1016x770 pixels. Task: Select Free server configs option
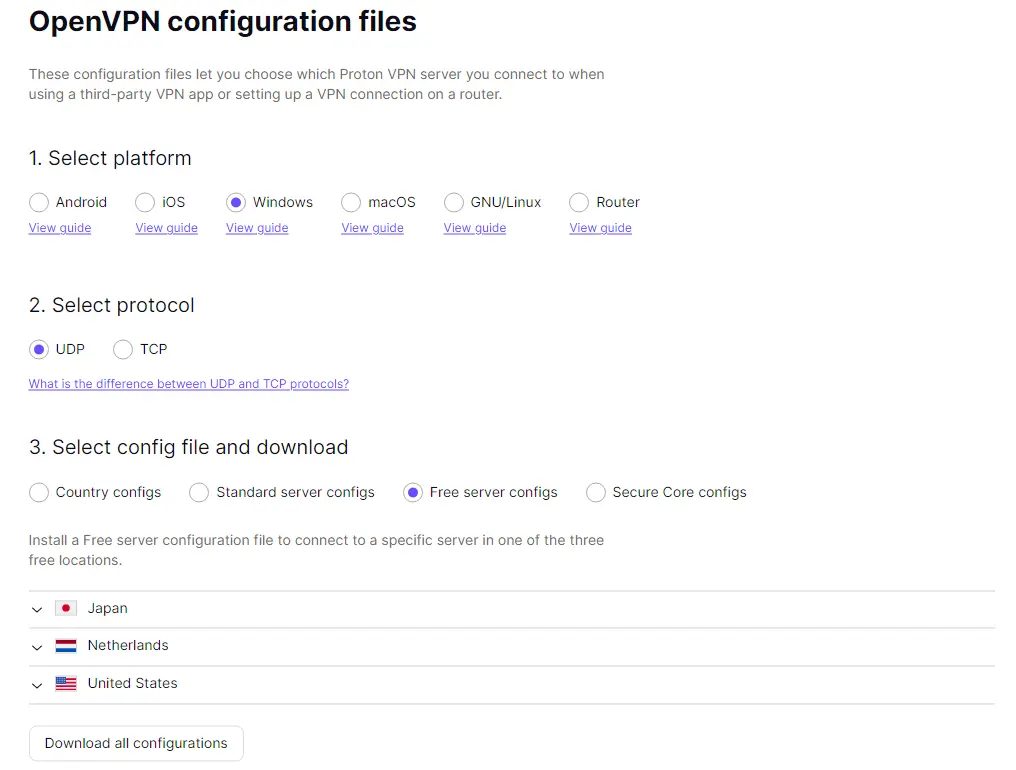413,493
